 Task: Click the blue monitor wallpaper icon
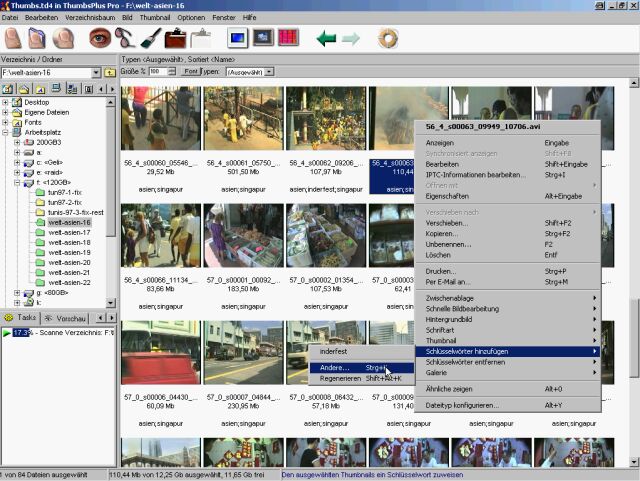[x=238, y=38]
